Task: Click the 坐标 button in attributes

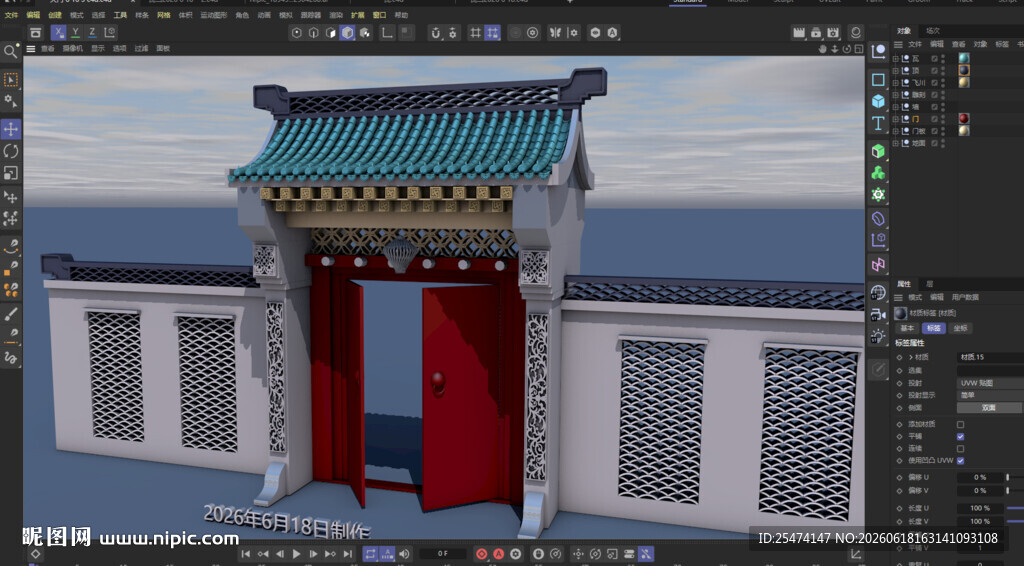Action: tap(960, 328)
